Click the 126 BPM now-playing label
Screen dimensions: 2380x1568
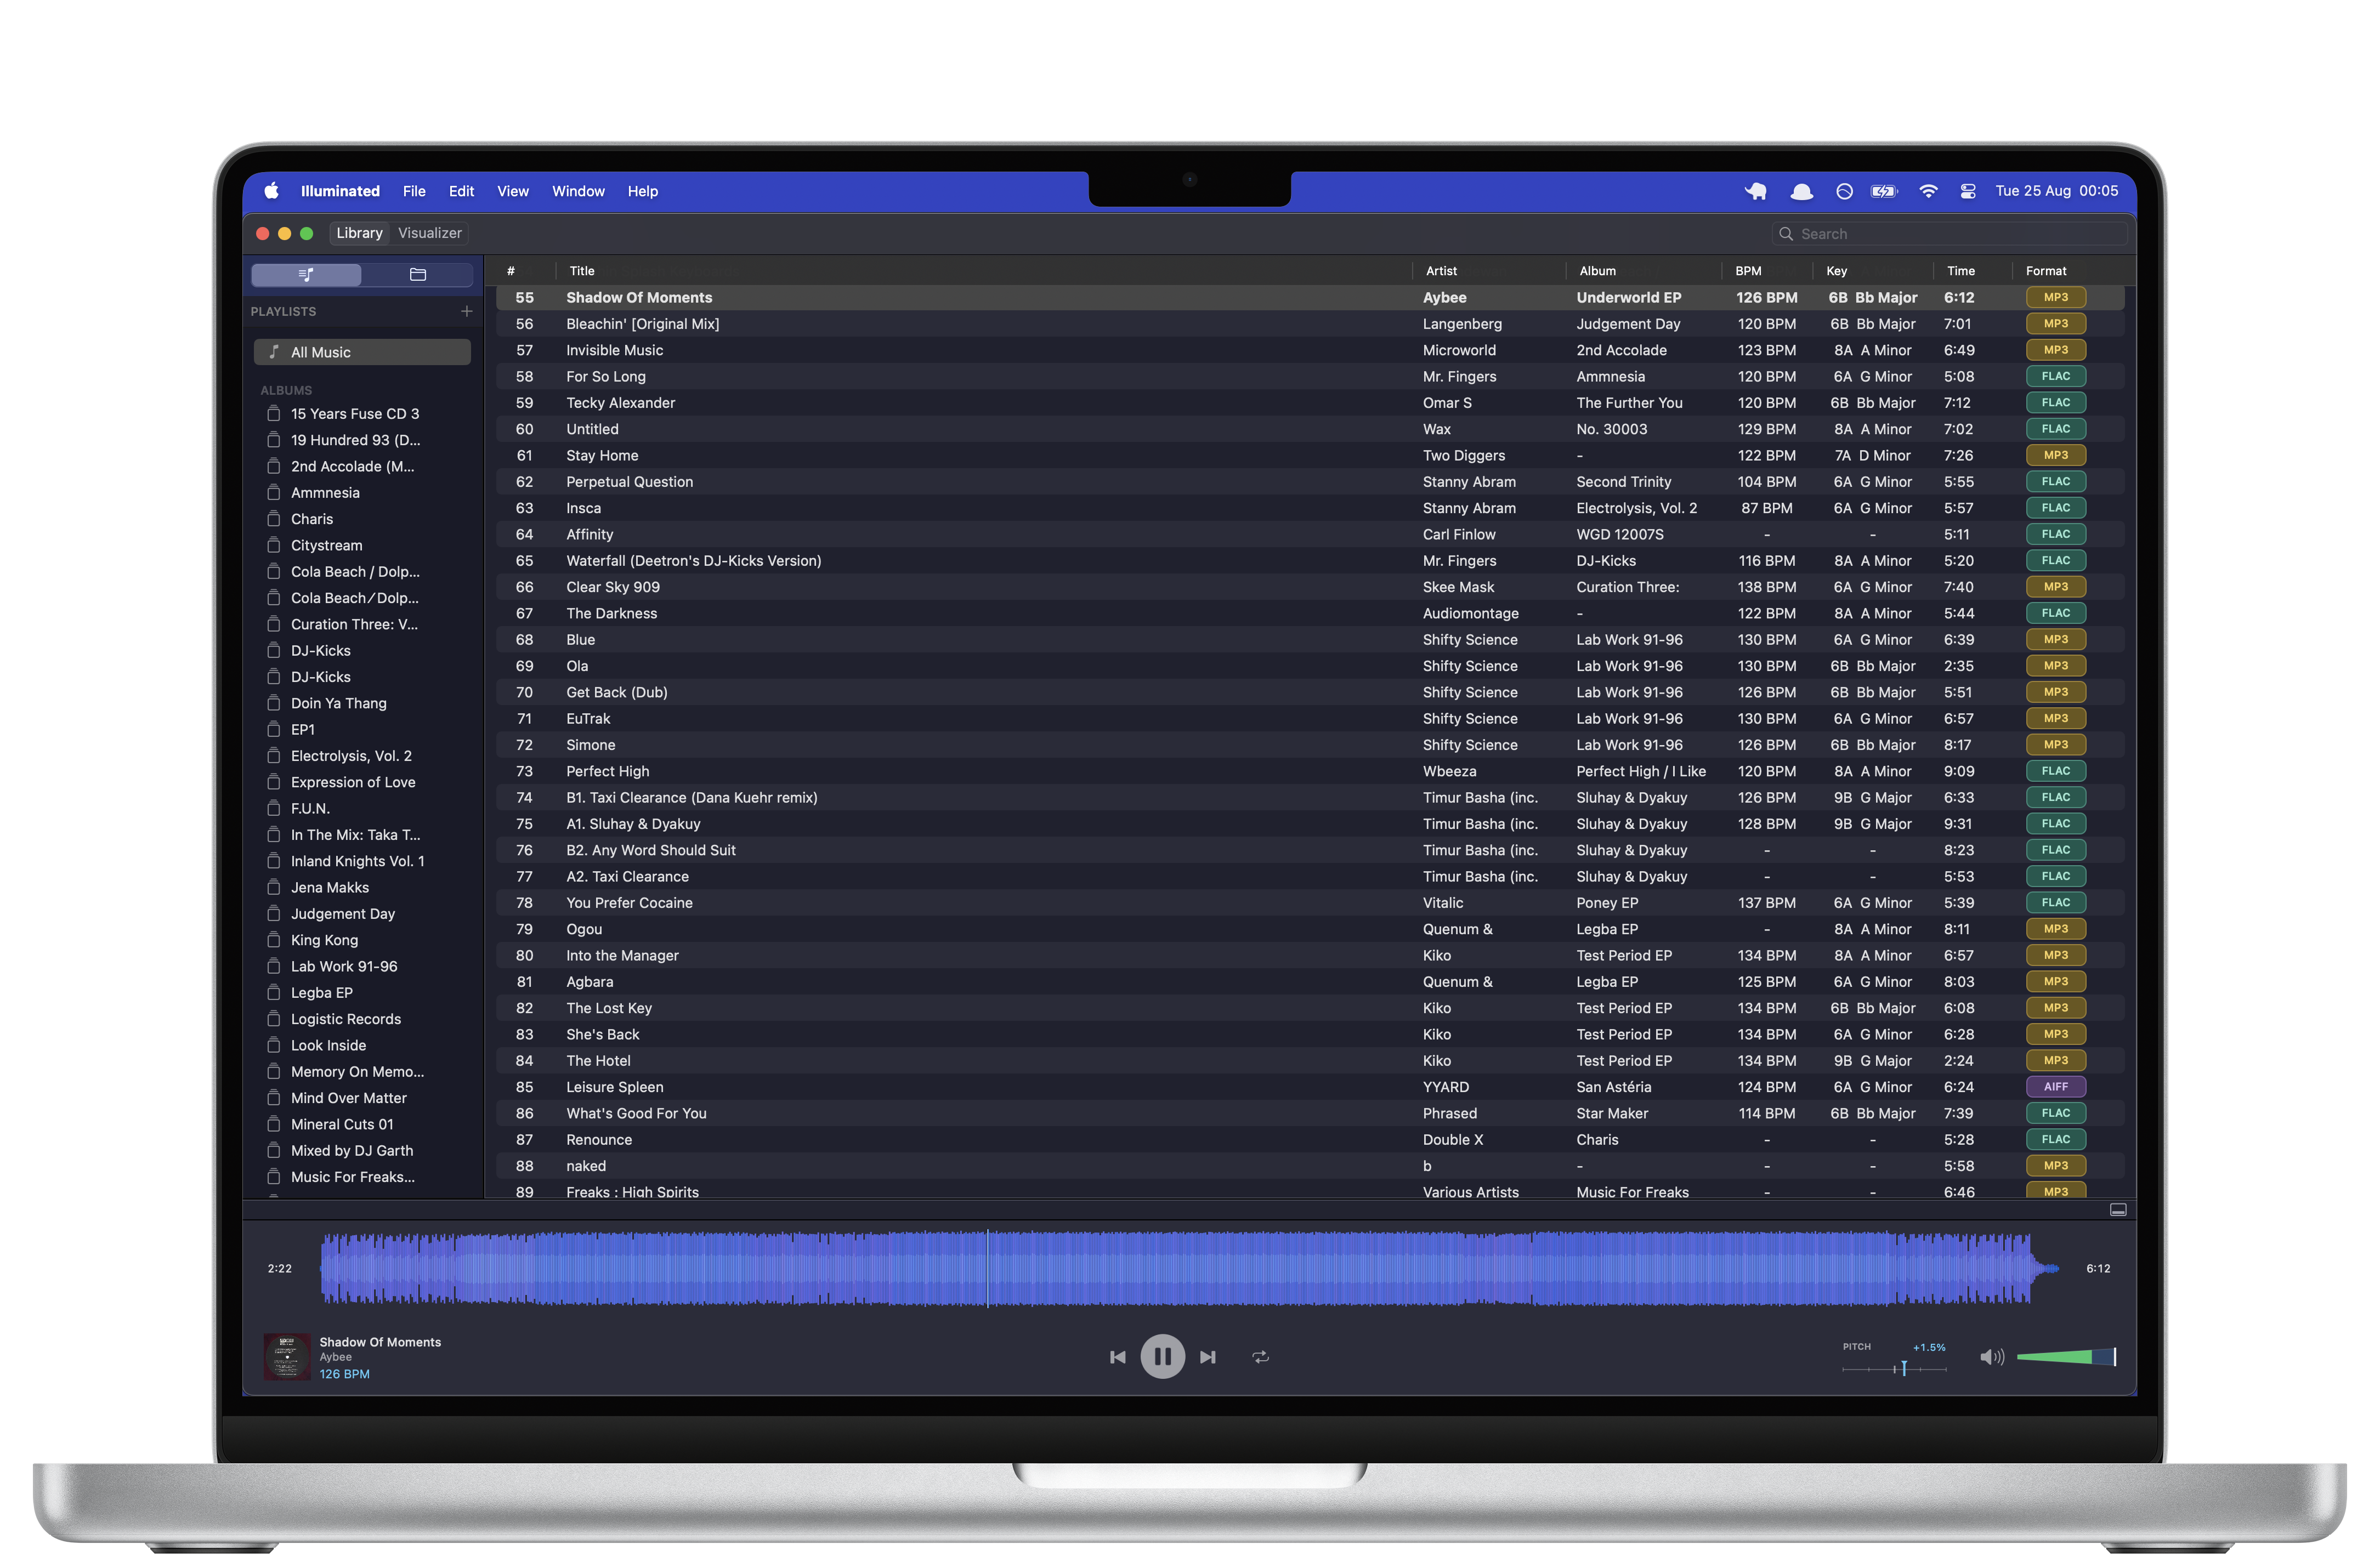344,1374
